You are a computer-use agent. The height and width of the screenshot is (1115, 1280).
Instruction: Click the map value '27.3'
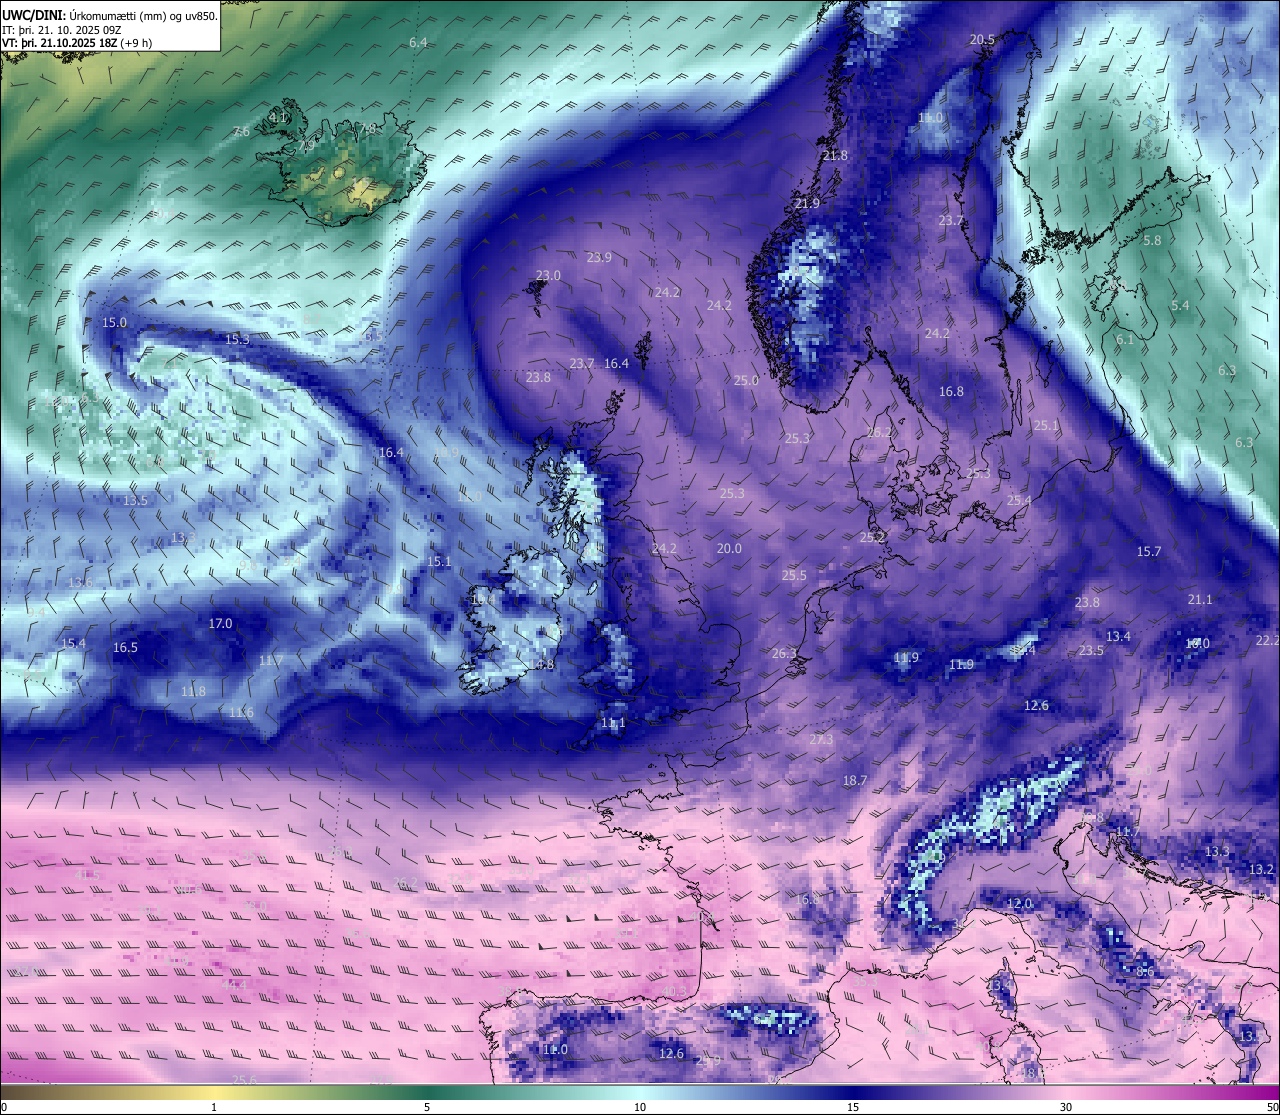point(821,739)
